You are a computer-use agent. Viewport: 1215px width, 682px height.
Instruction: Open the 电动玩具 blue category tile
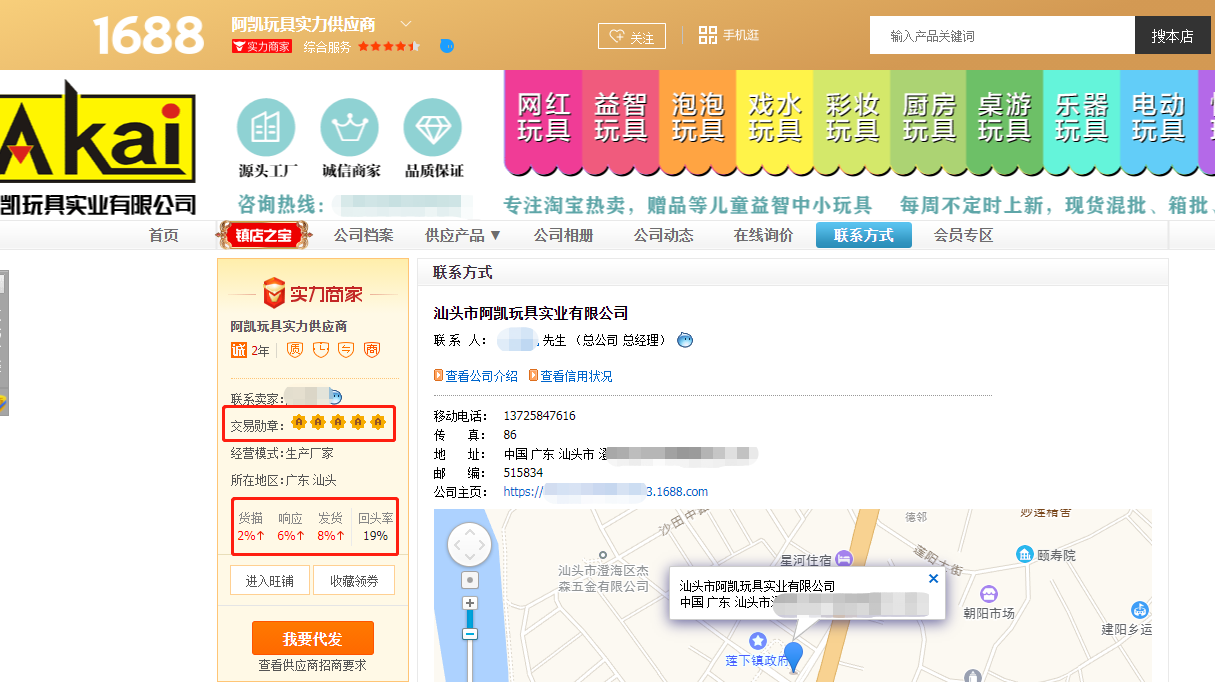pos(1158,120)
